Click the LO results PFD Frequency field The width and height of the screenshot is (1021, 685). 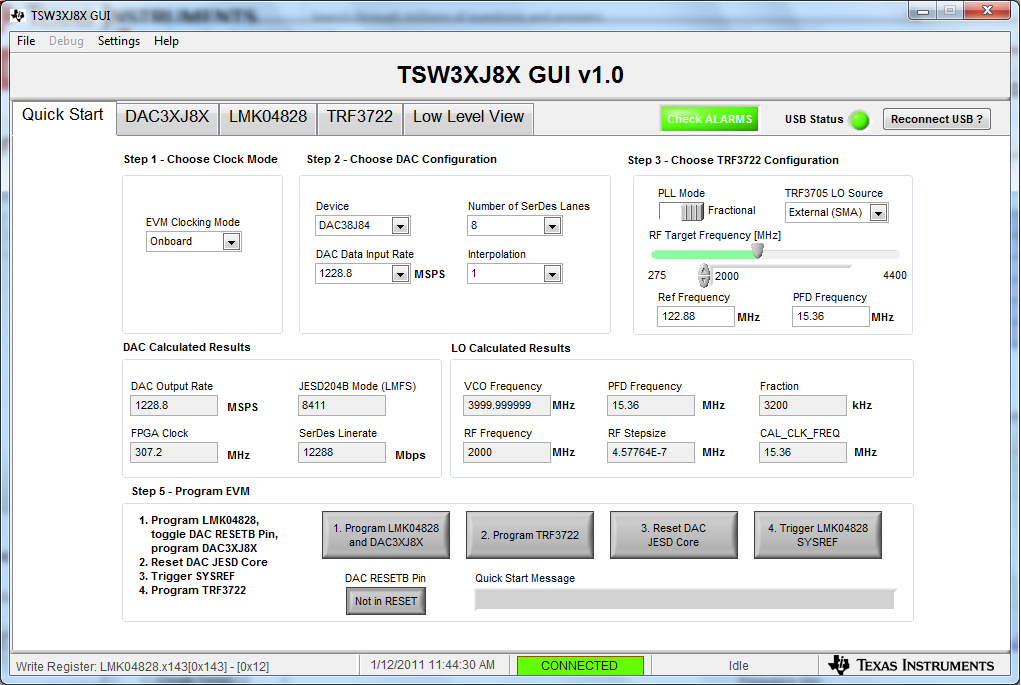651,406
